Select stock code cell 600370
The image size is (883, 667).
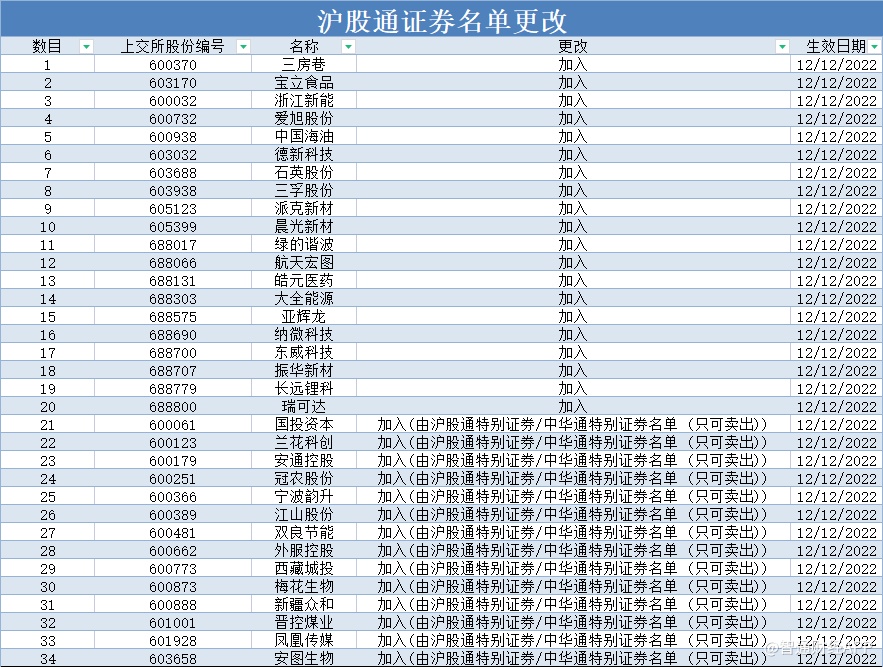[x=173, y=64]
